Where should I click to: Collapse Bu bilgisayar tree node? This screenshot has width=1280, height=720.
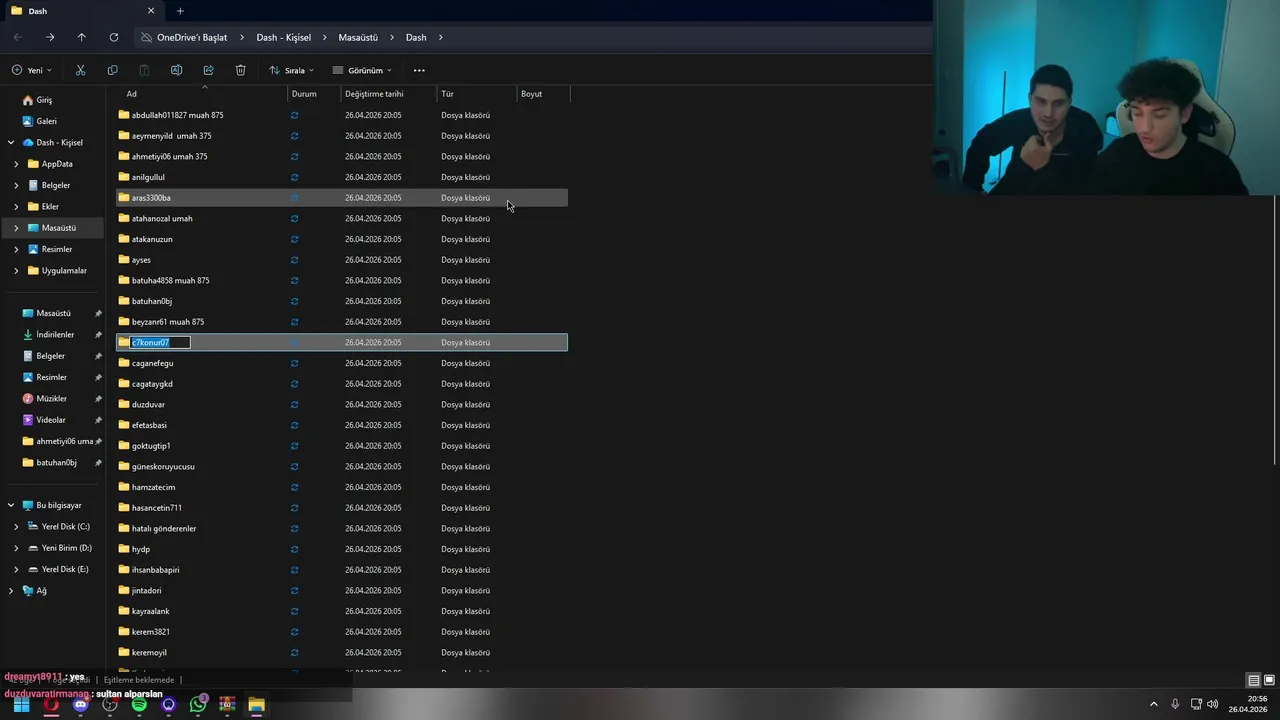click(x=11, y=506)
